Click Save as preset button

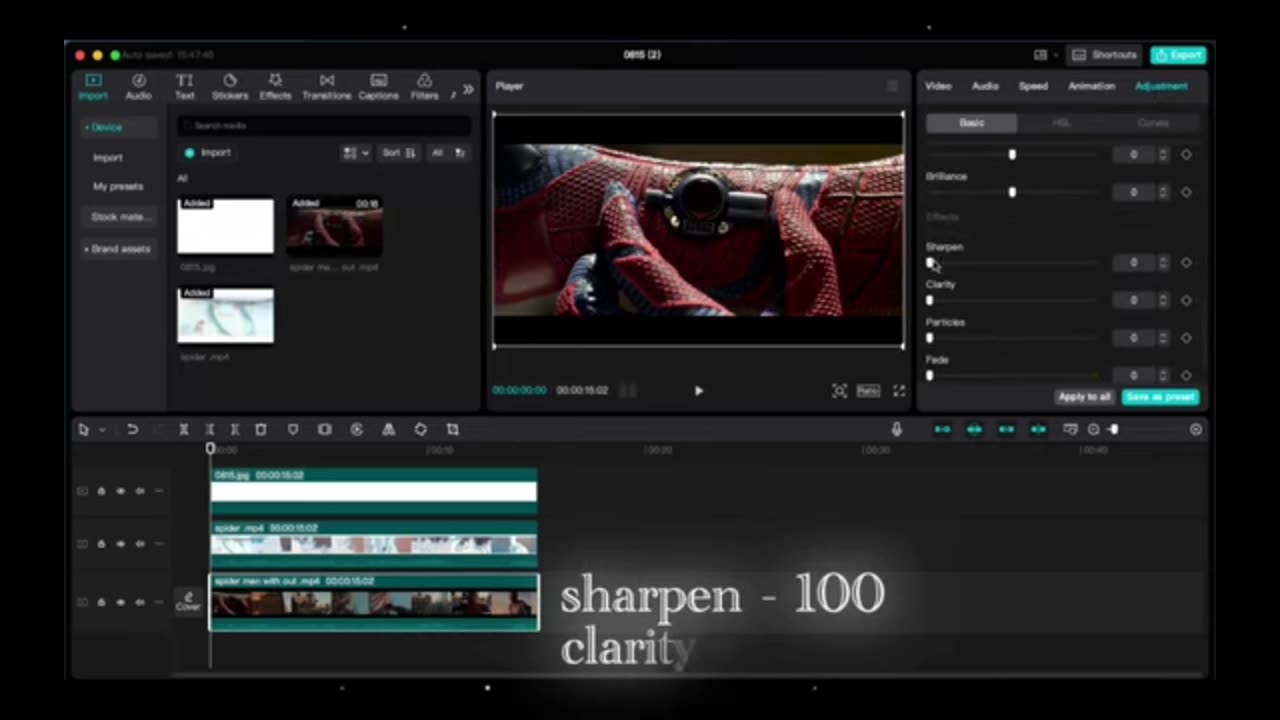tap(1160, 397)
